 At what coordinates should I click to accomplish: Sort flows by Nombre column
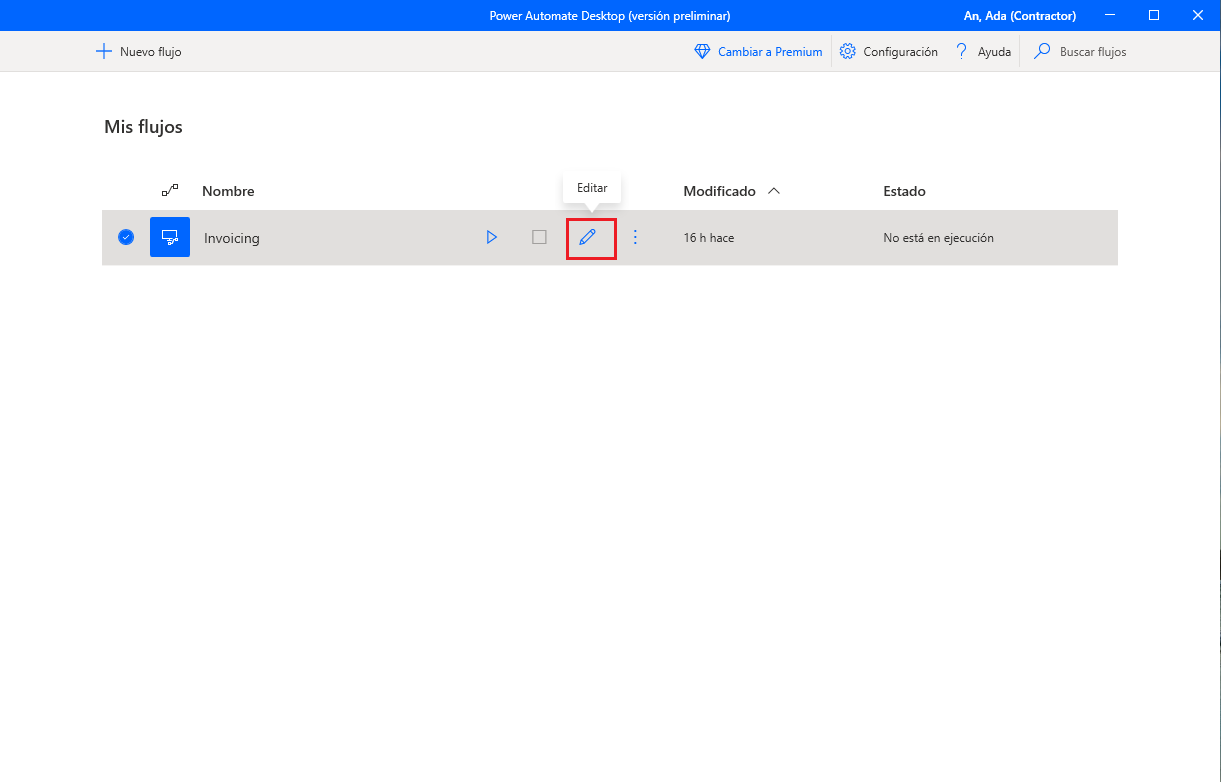[228, 191]
